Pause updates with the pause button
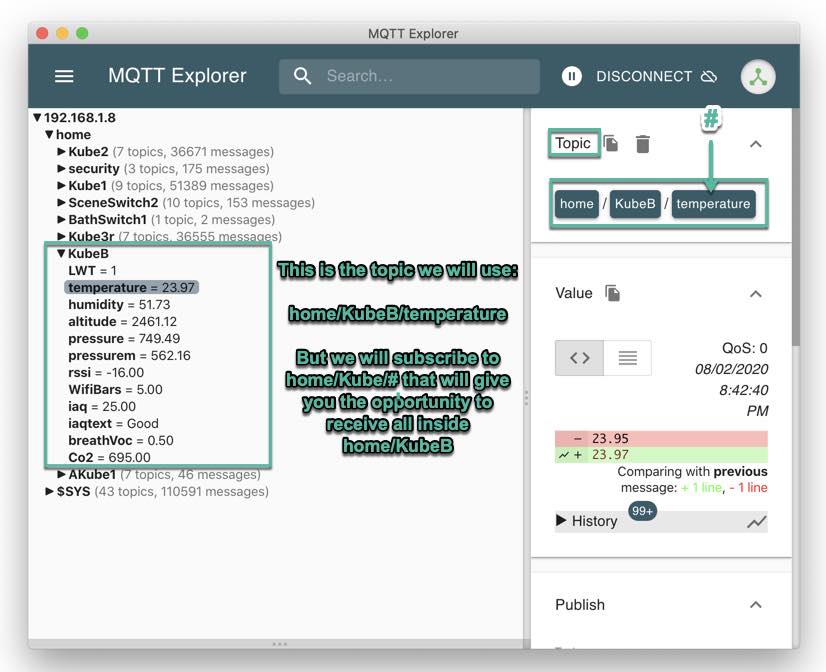 coord(572,76)
